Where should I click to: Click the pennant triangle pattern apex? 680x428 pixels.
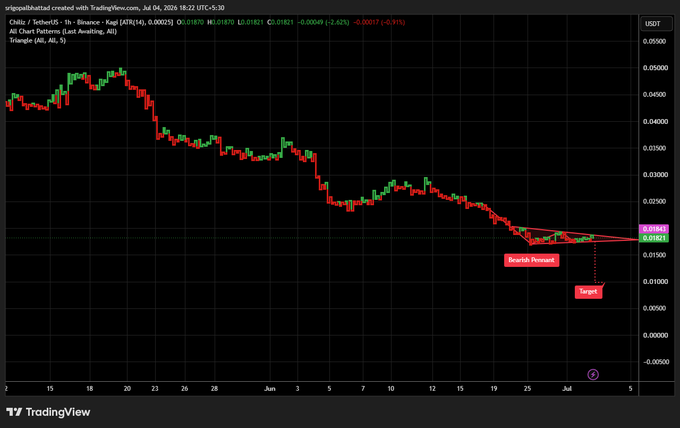click(x=638, y=239)
